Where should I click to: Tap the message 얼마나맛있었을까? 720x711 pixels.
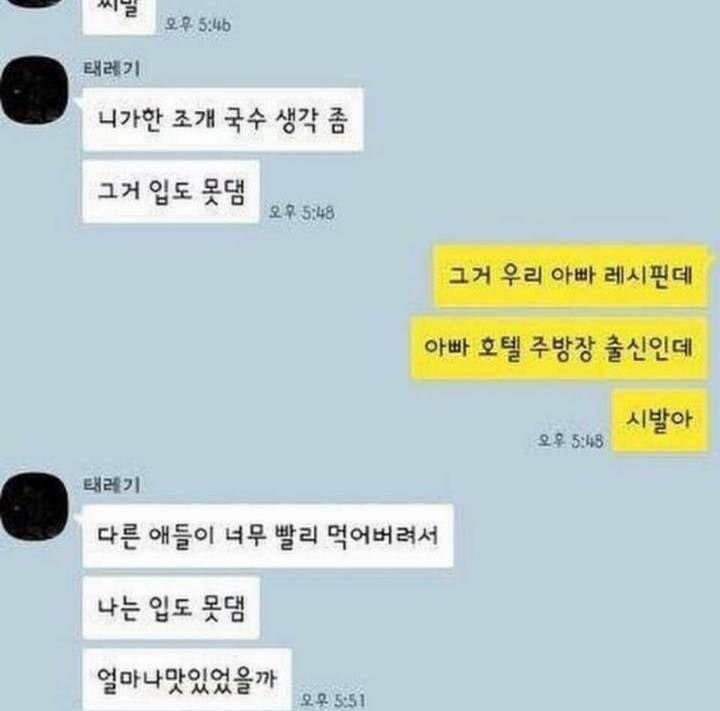pos(187,679)
